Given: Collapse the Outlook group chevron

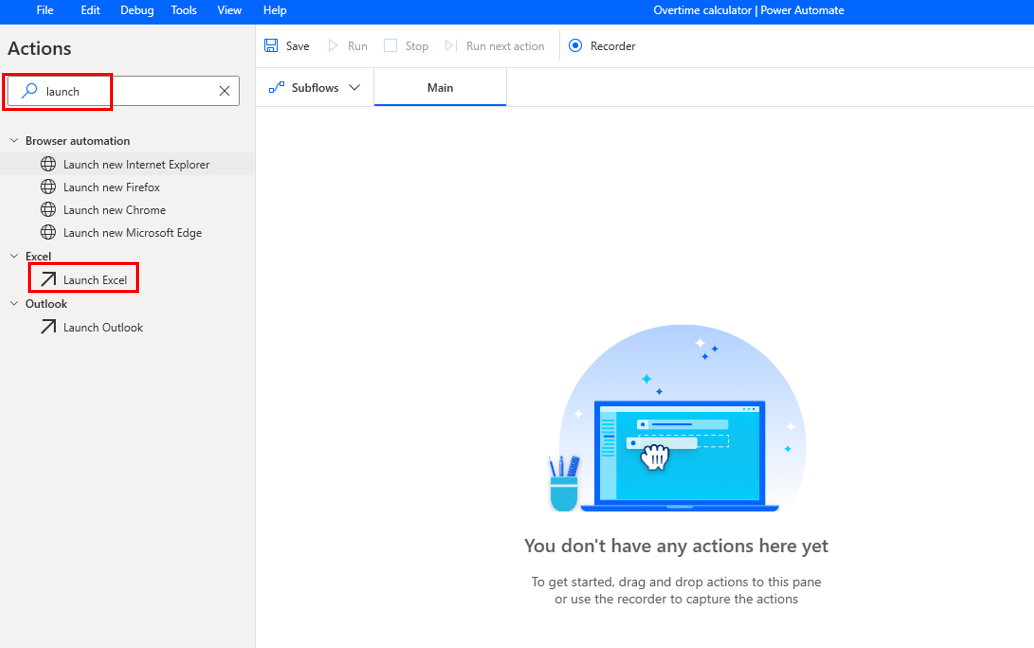Looking at the screenshot, I should [x=14, y=303].
